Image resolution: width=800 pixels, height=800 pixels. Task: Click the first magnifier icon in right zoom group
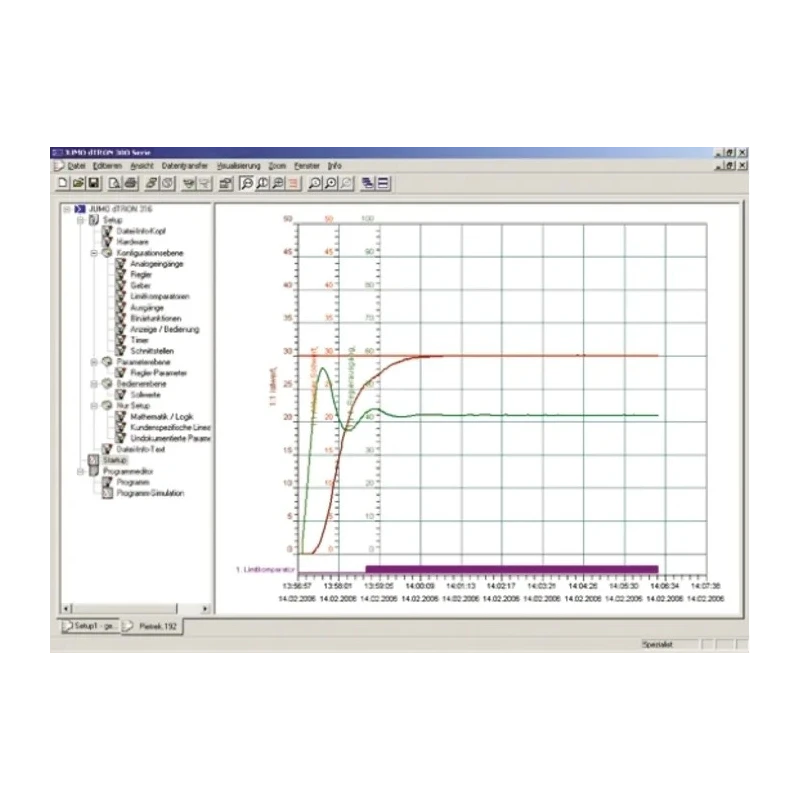point(315,183)
